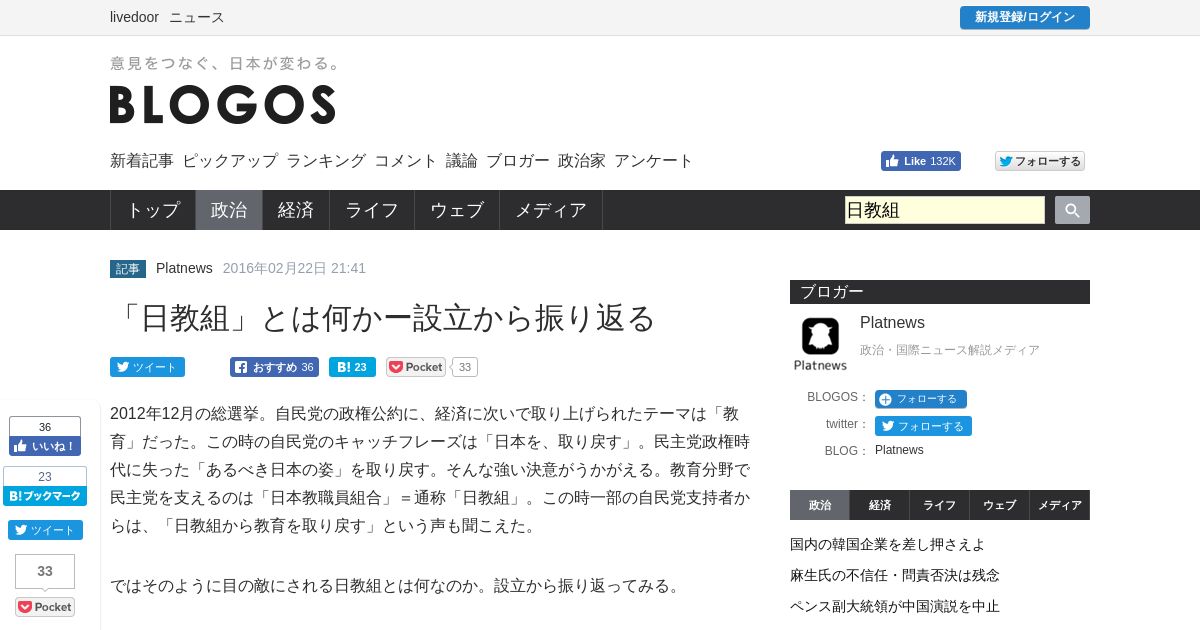
Task: Select ウェブ in dark nav bar
Action: (x=457, y=210)
